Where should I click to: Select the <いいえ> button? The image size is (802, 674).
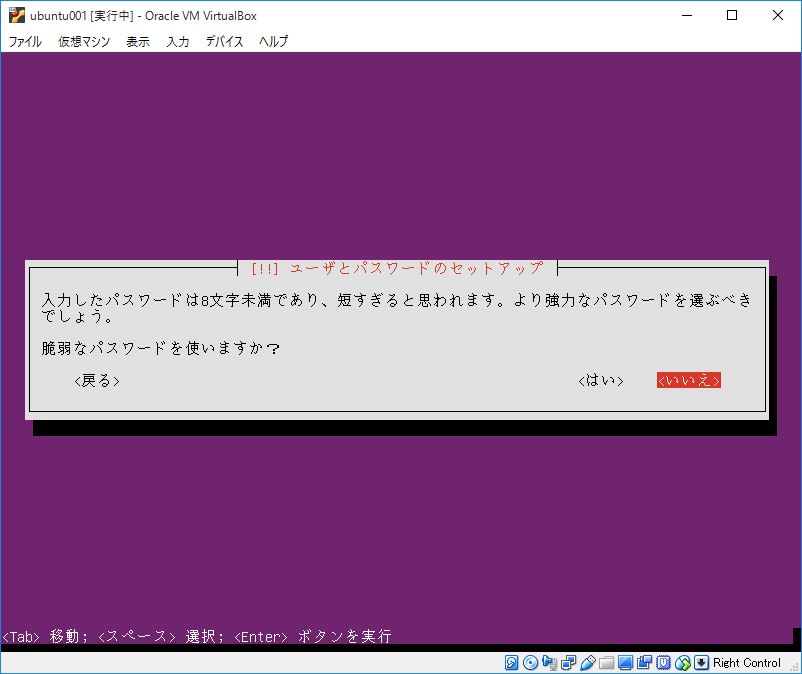coord(689,380)
